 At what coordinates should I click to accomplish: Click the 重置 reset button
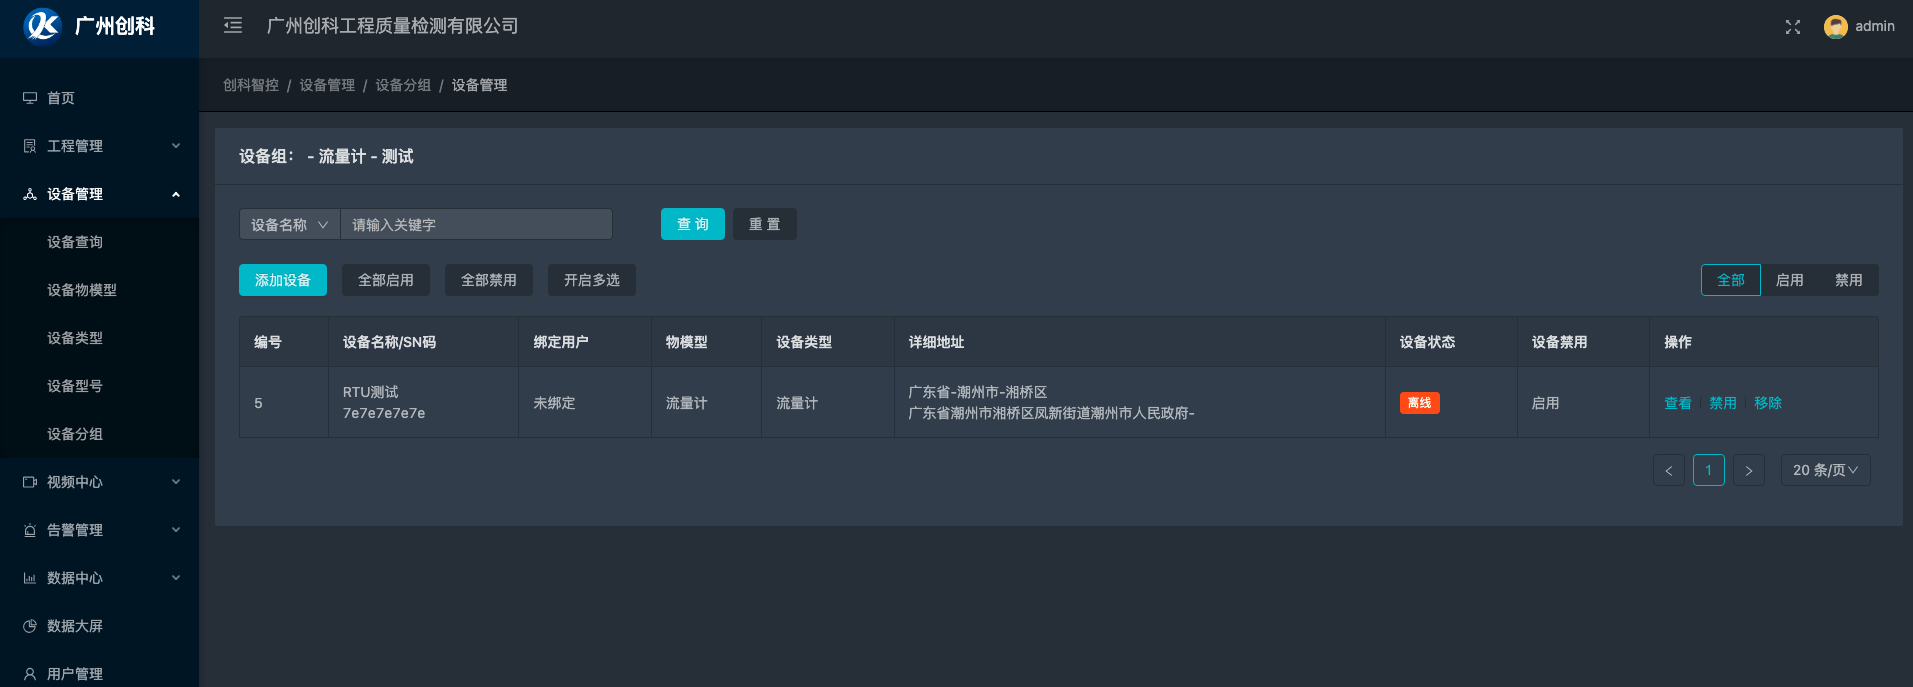765,224
